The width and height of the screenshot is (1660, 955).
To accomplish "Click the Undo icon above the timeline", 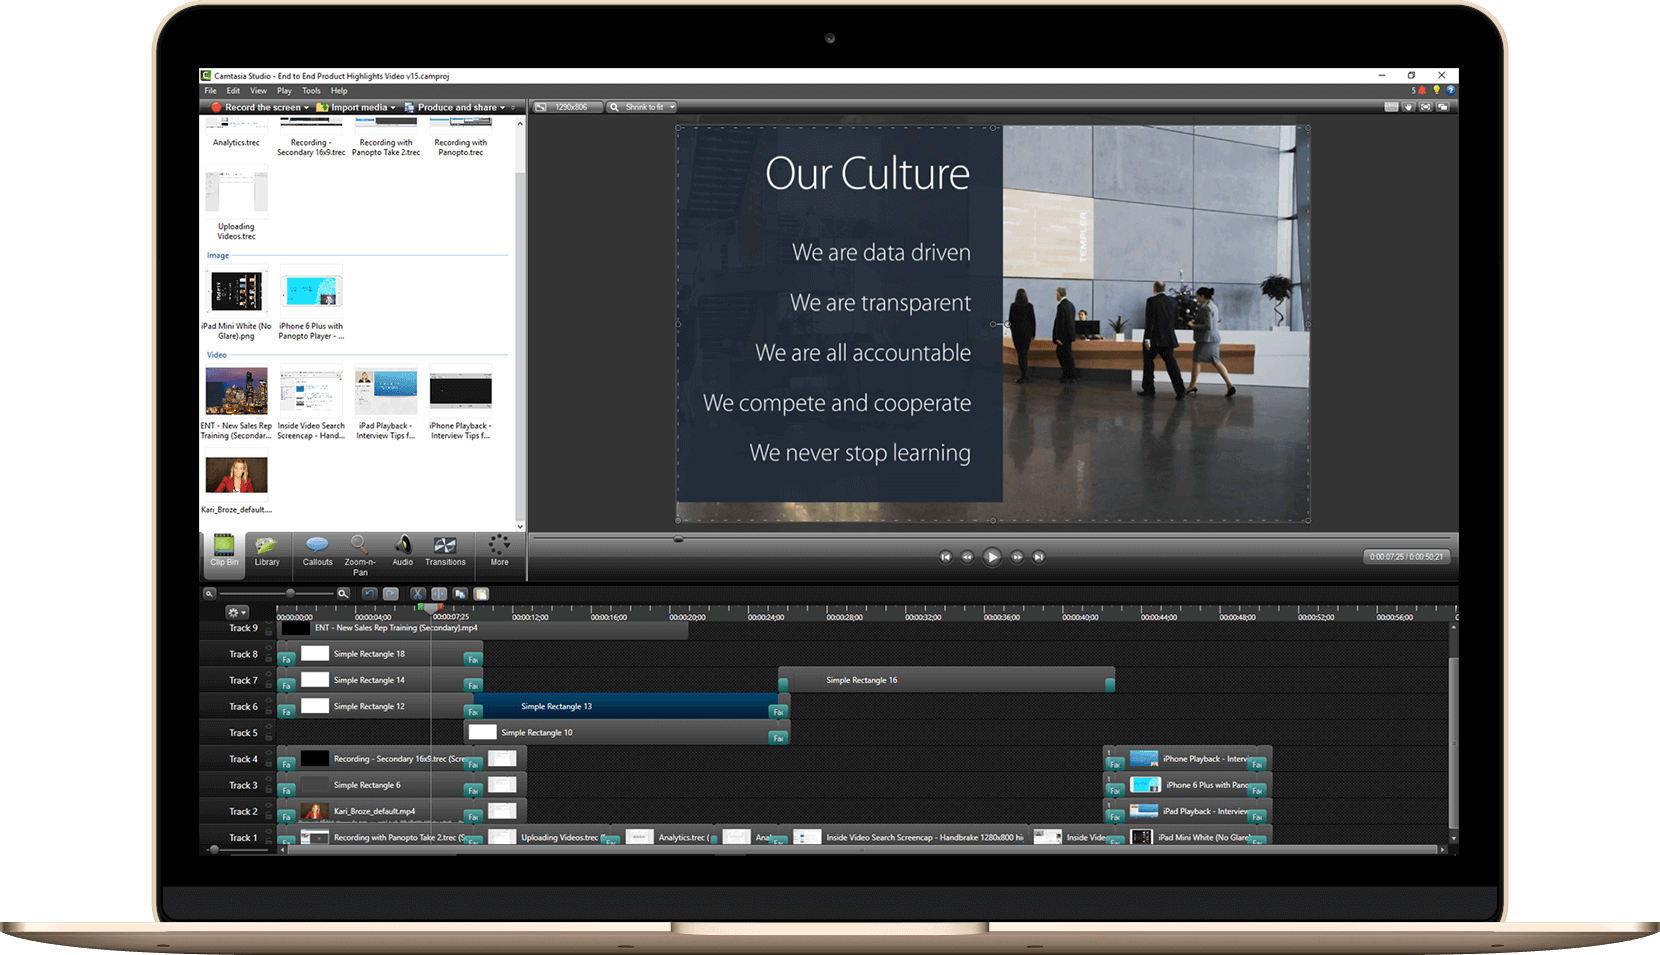I will [x=369, y=593].
